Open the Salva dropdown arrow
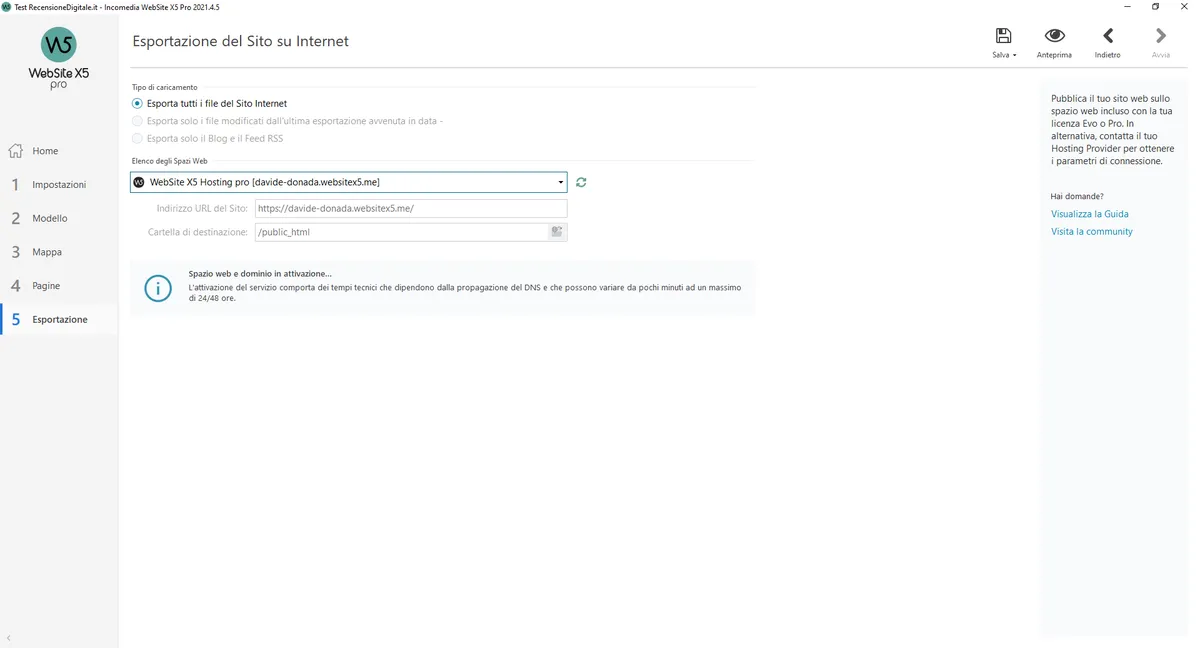1200x648 pixels. [1015, 56]
